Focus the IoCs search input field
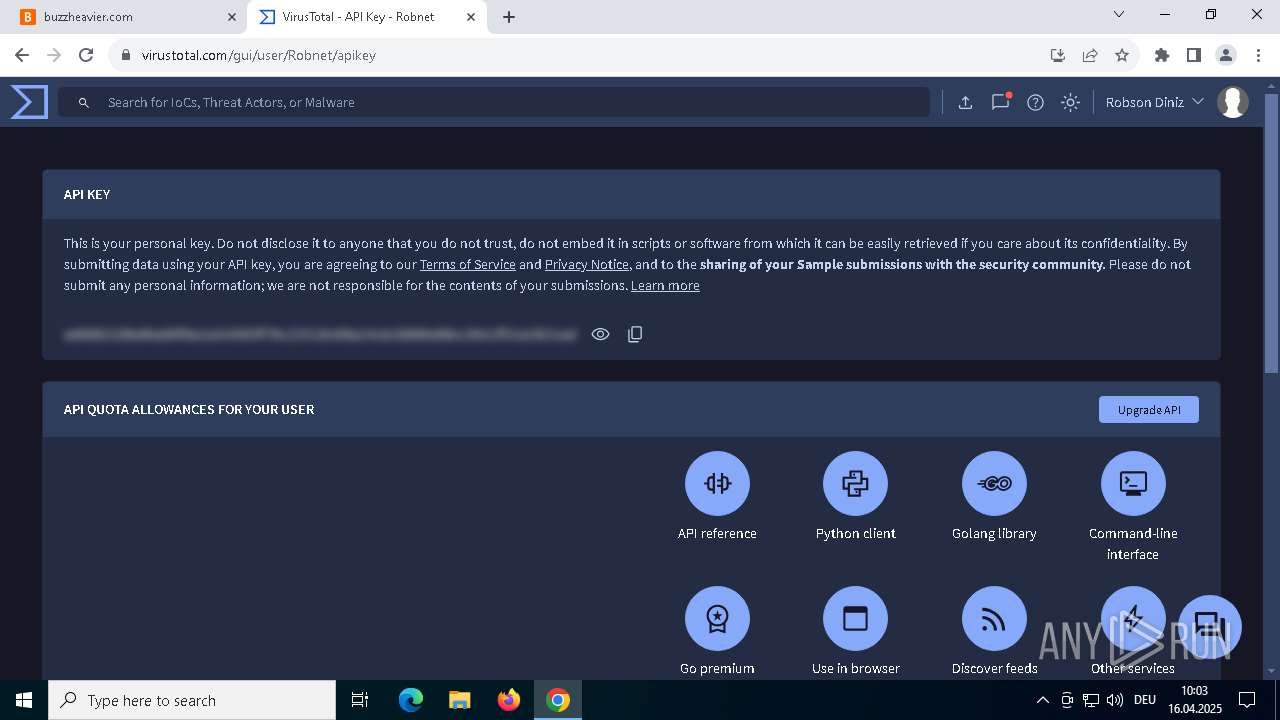Image resolution: width=1280 pixels, height=720 pixels. click(x=494, y=102)
